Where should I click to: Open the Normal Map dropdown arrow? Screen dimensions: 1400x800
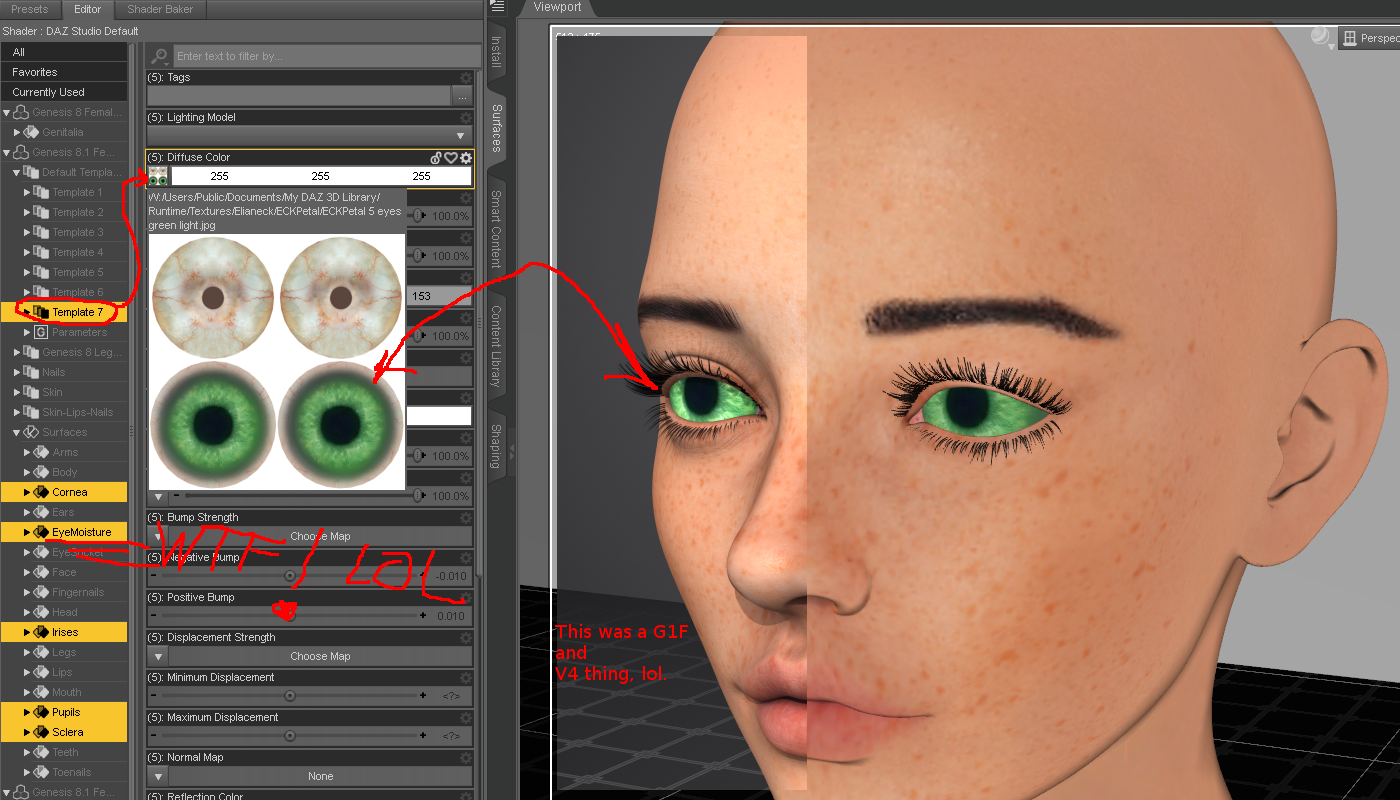(x=158, y=776)
